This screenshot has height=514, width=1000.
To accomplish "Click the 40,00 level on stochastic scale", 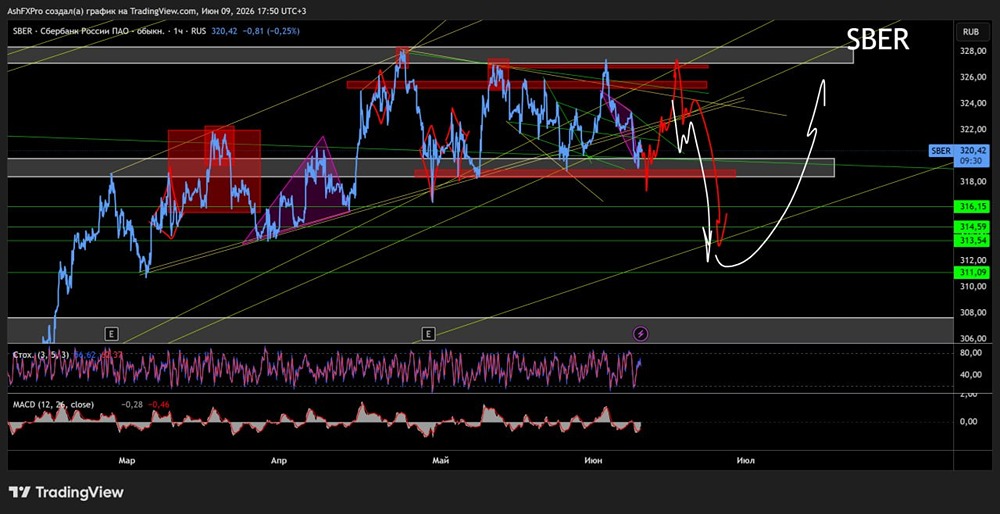I will [x=973, y=374].
